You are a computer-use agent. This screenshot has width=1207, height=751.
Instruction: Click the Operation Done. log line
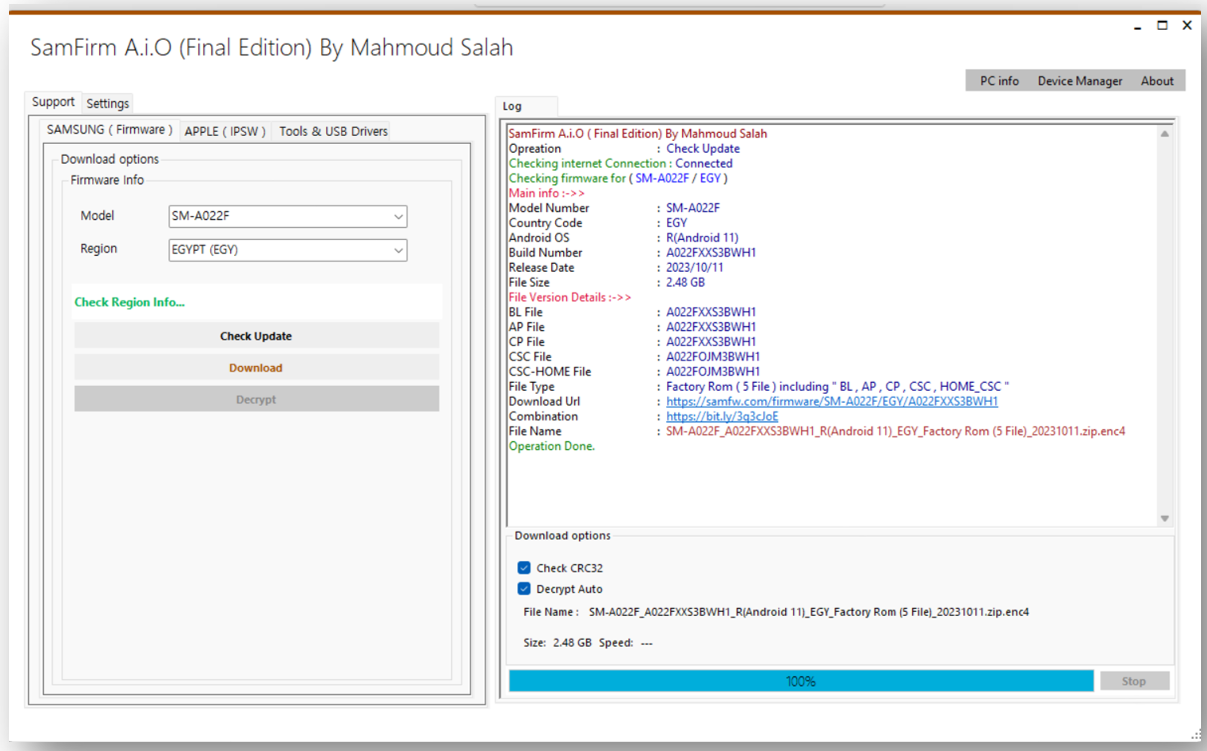552,447
